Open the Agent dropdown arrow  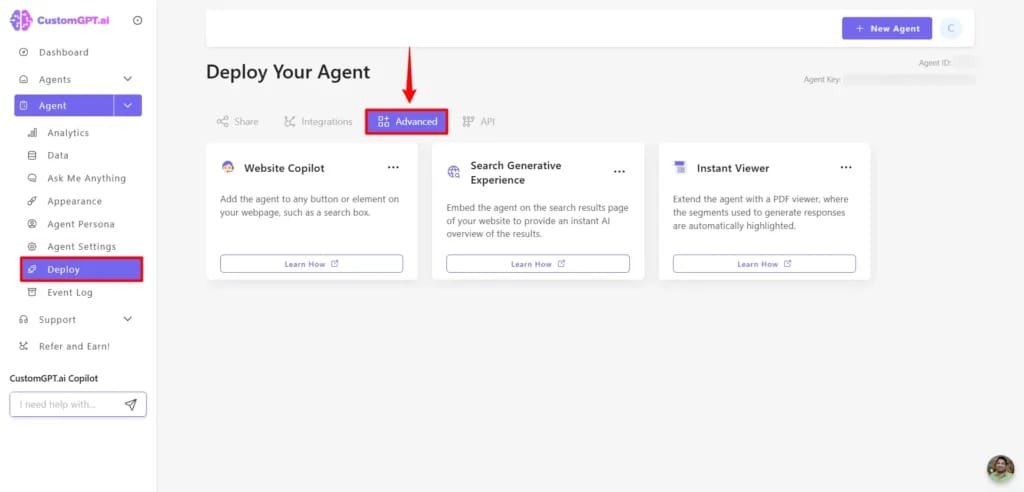point(128,105)
